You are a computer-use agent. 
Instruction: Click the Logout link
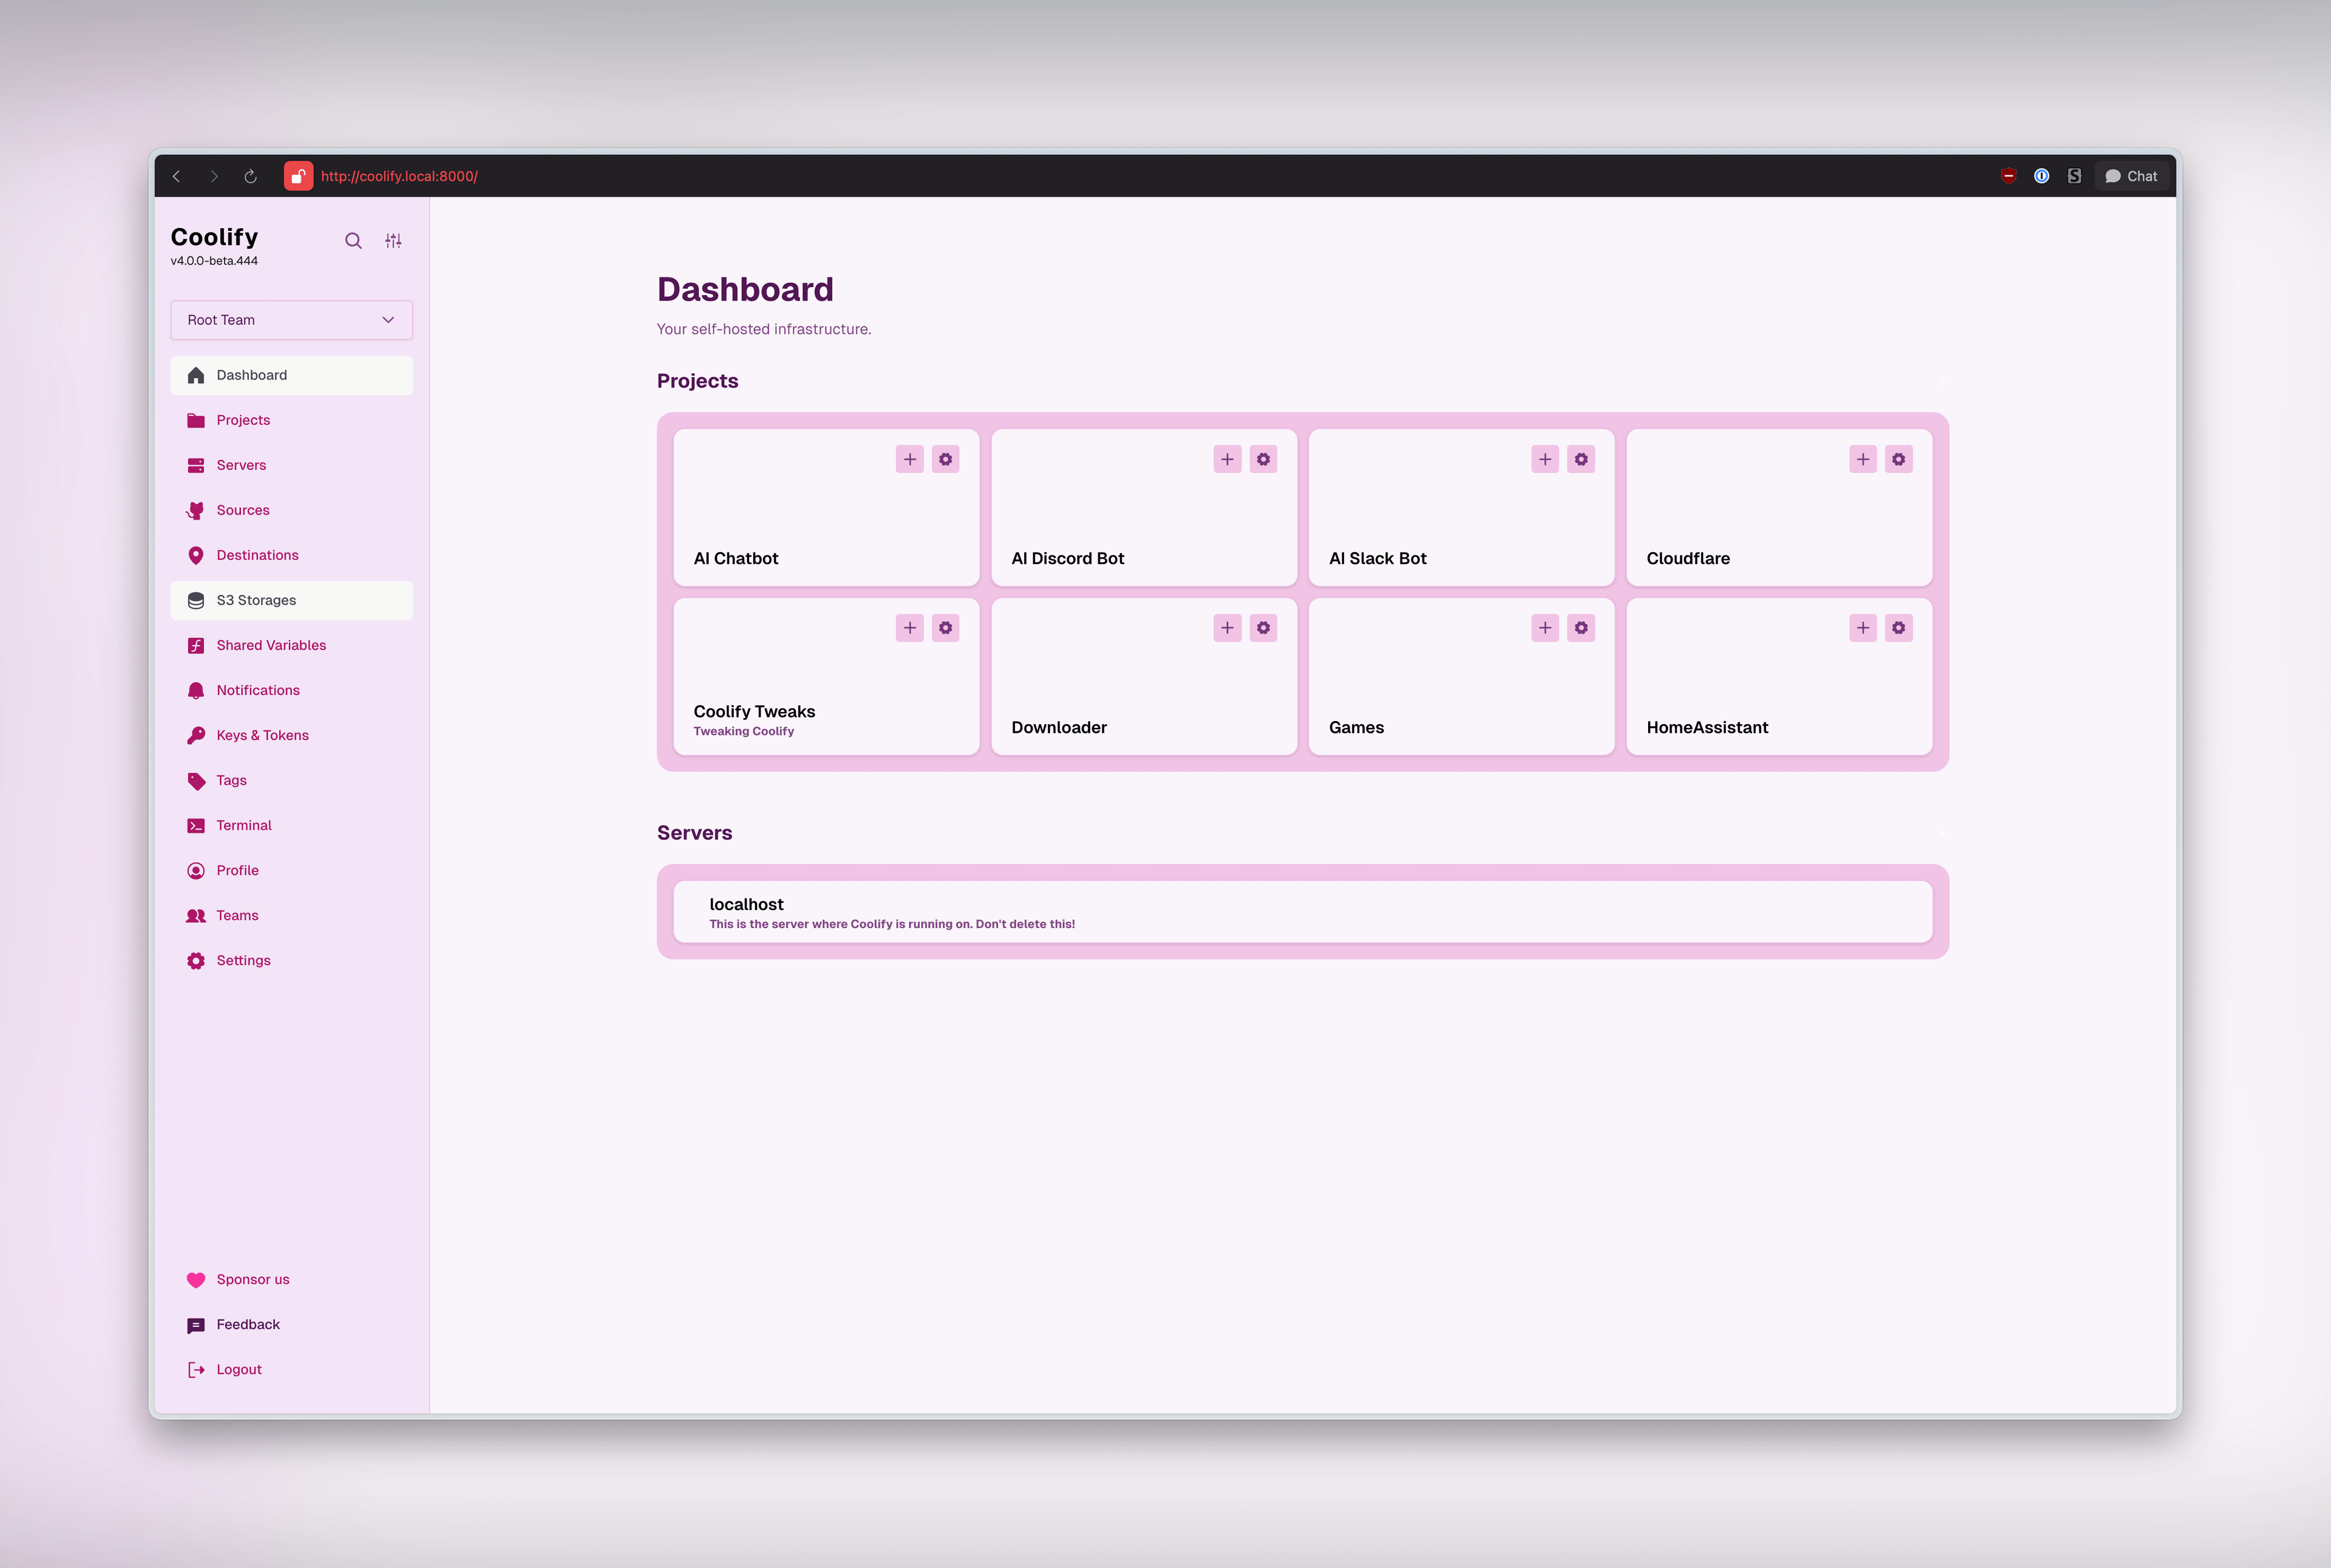coord(238,1369)
